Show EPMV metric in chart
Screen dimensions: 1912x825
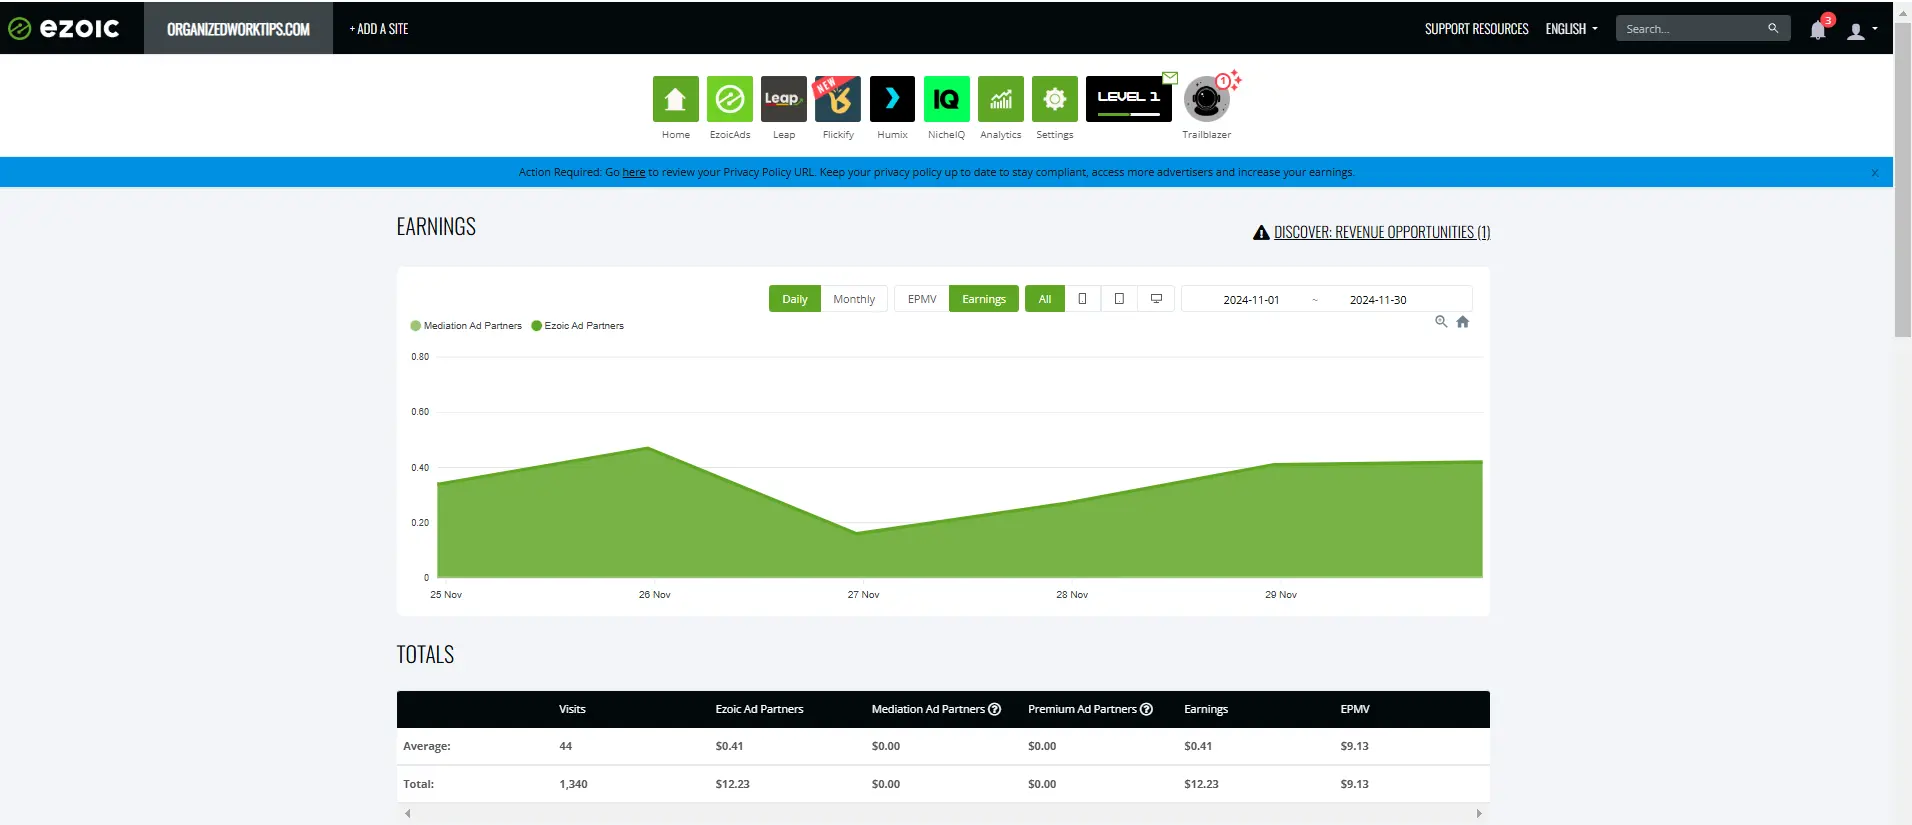pyautogui.click(x=922, y=299)
